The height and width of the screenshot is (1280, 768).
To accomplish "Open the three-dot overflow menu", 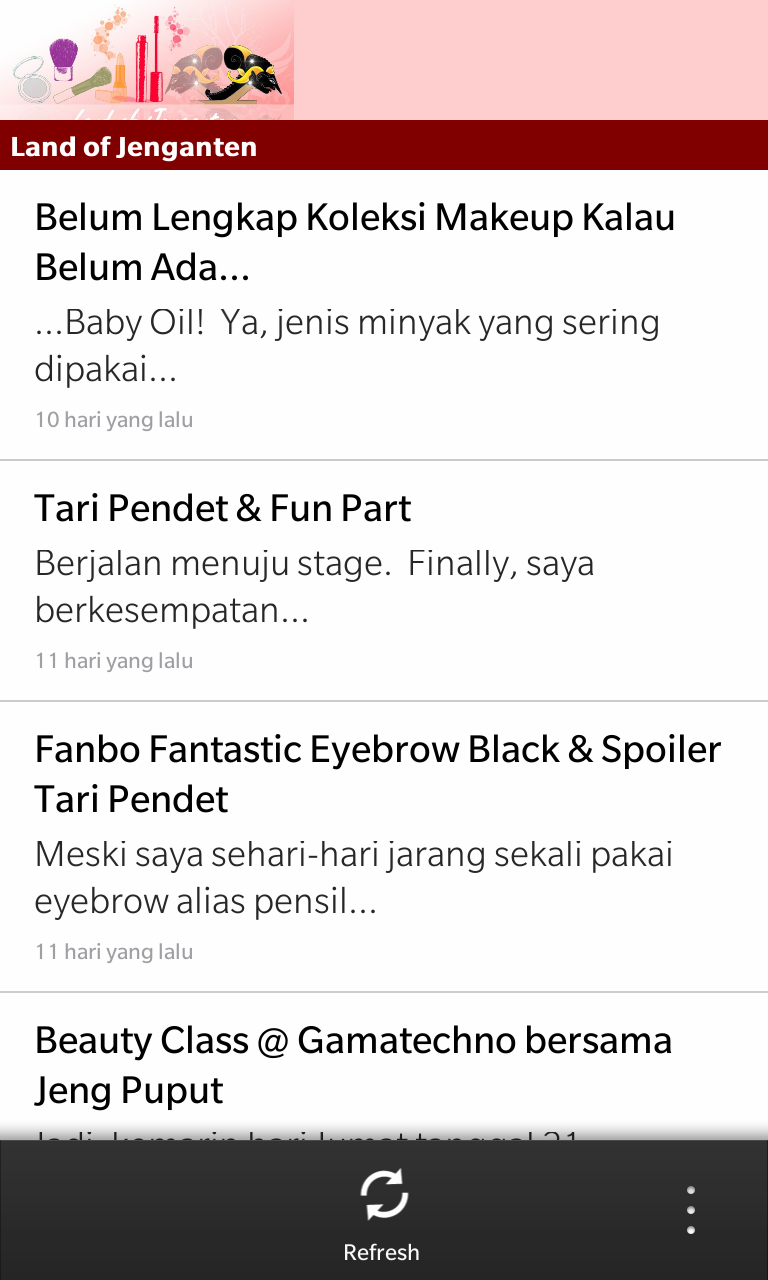I will (690, 1210).
